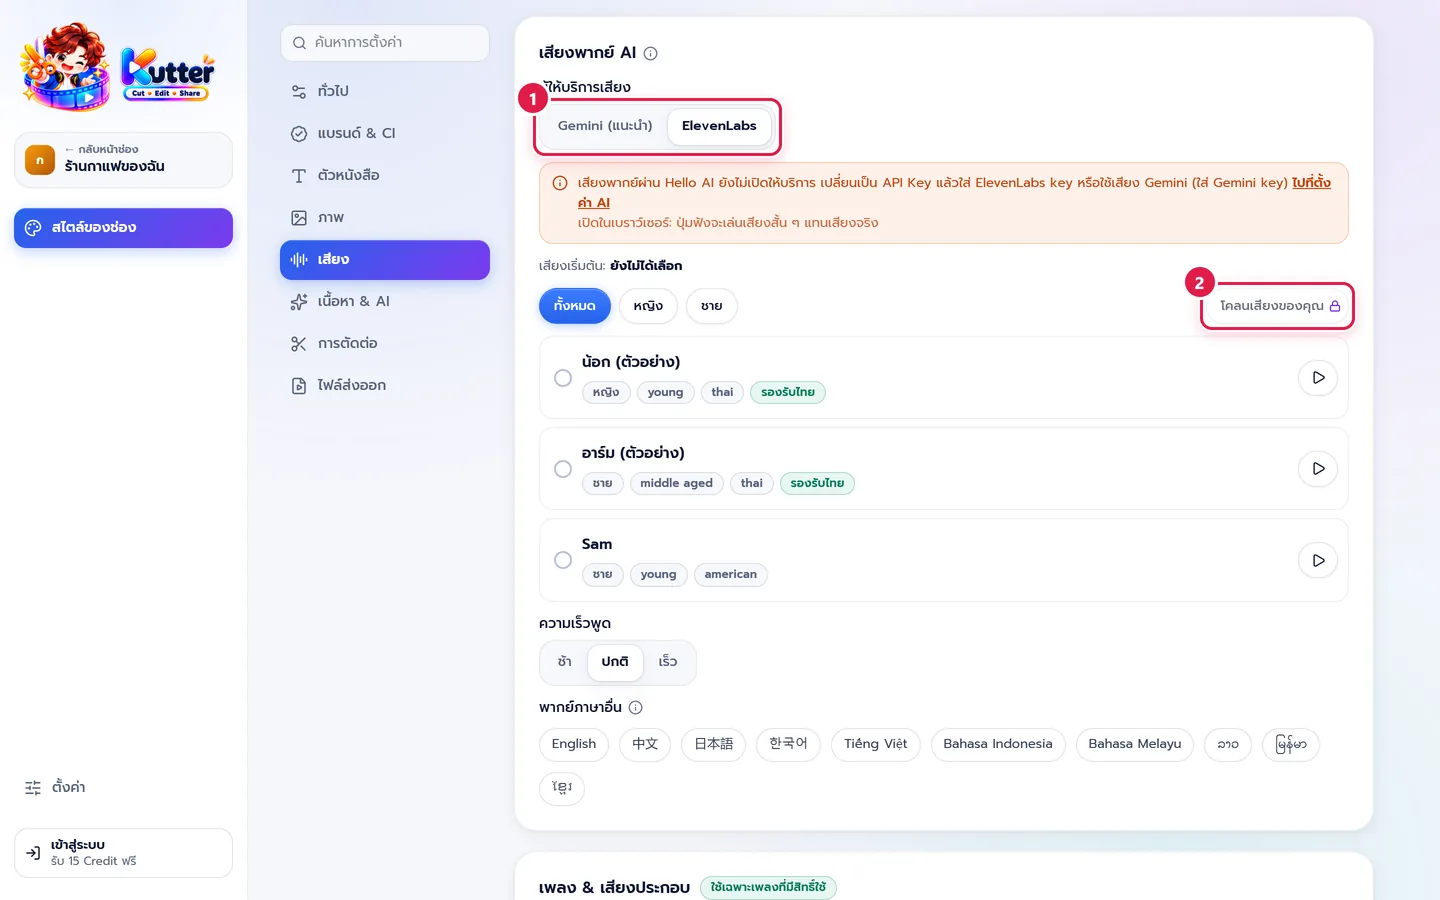
Task: Open the แบรนด์ & CI settings section
Action: click(x=385, y=133)
